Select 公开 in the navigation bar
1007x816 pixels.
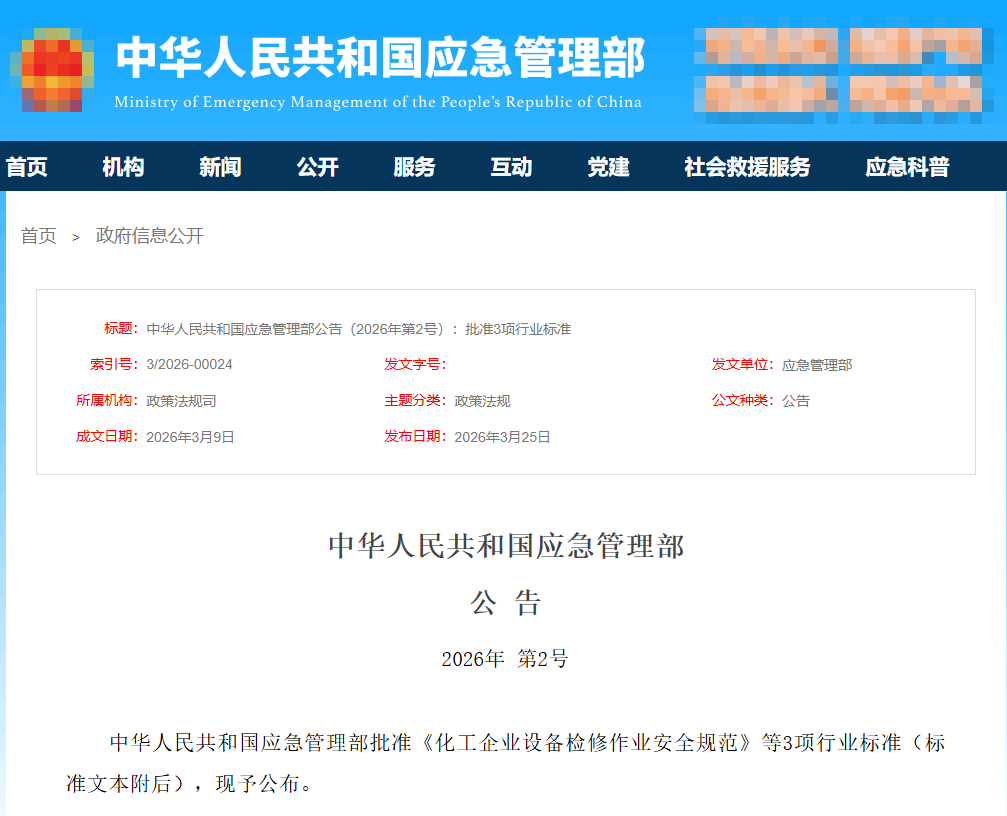(x=317, y=167)
